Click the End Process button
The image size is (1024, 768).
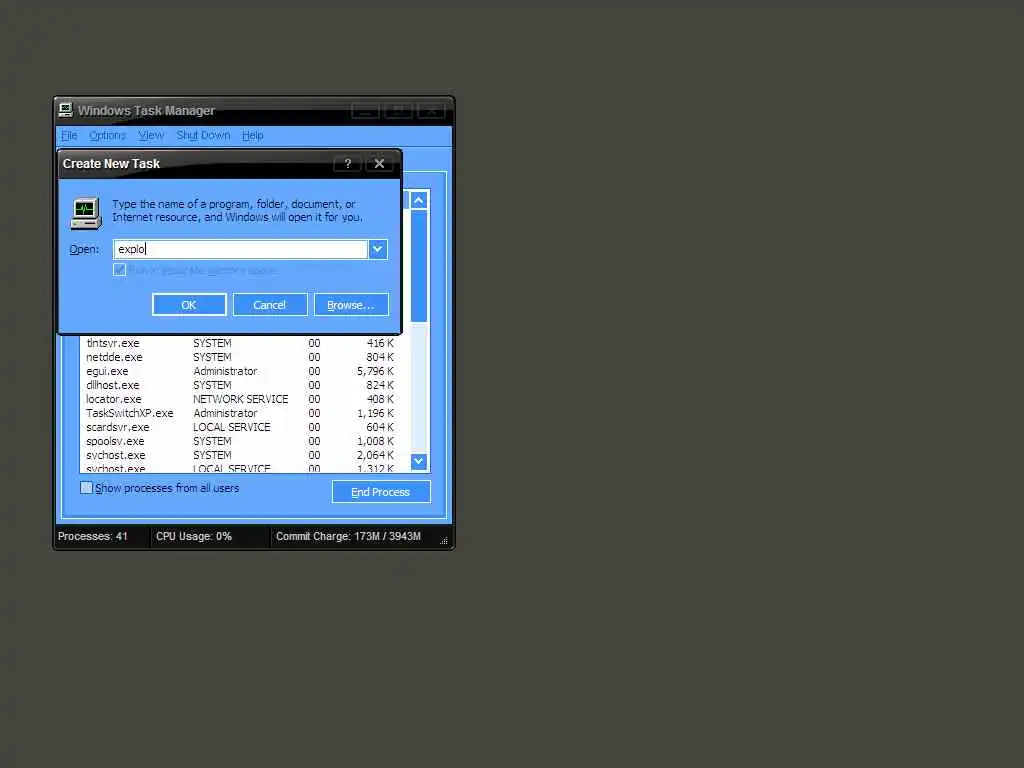(x=381, y=492)
